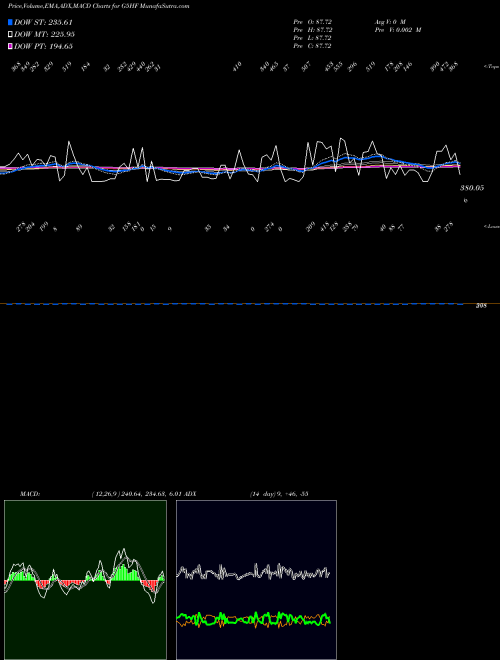Click the 380.05 price label
Image resolution: width=500 pixels, height=660 pixels.
point(471,188)
